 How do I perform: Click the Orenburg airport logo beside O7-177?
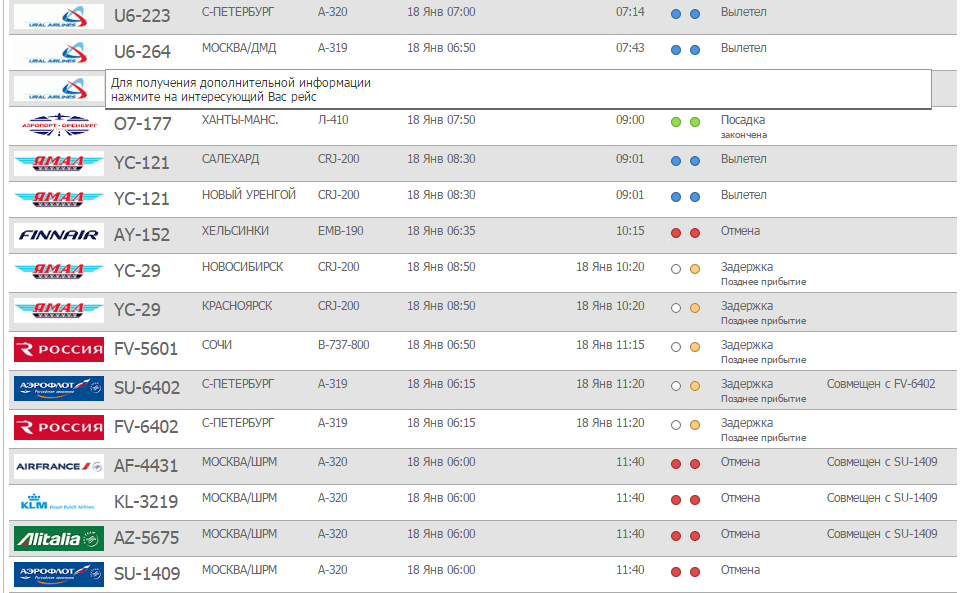pos(58,125)
